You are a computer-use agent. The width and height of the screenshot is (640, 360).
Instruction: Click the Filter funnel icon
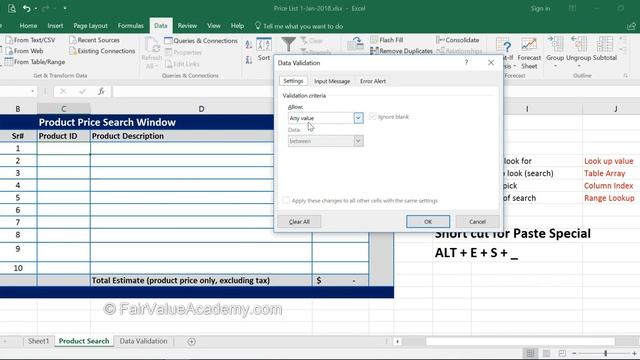[x=288, y=44]
